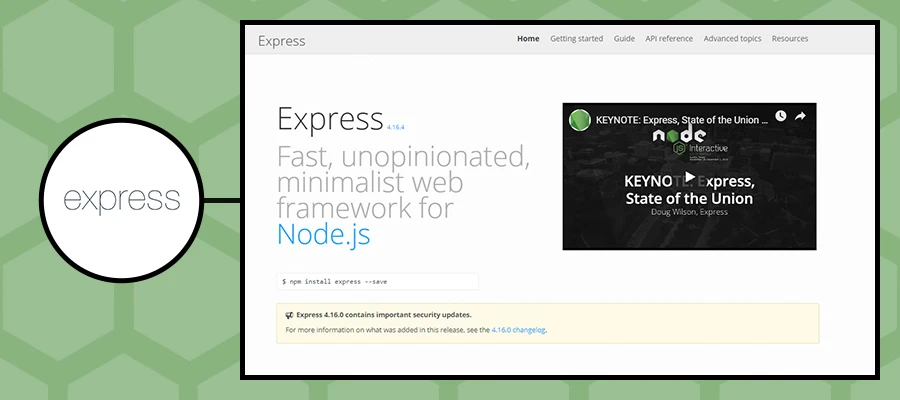Screen dimensions: 900x400
Task: Click the large Express page heading
Action: point(330,118)
